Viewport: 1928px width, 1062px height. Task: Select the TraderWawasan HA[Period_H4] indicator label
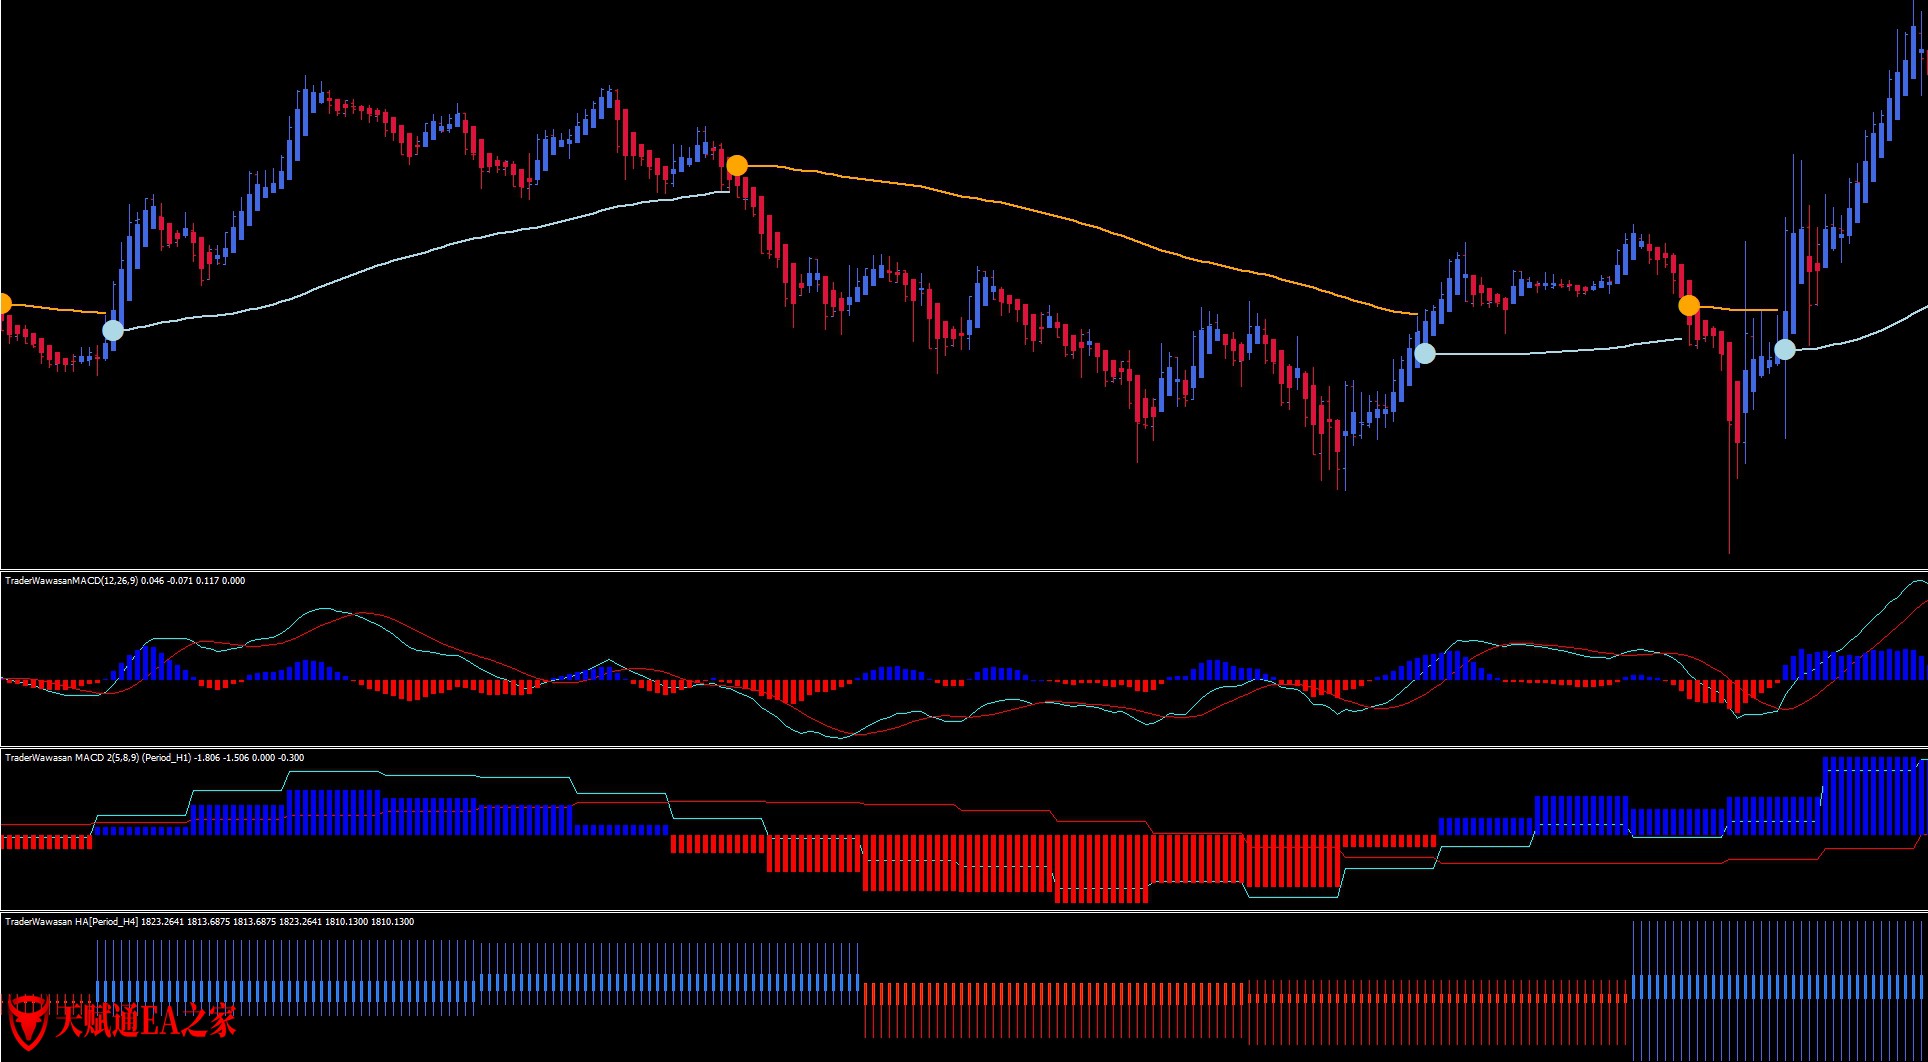[209, 922]
